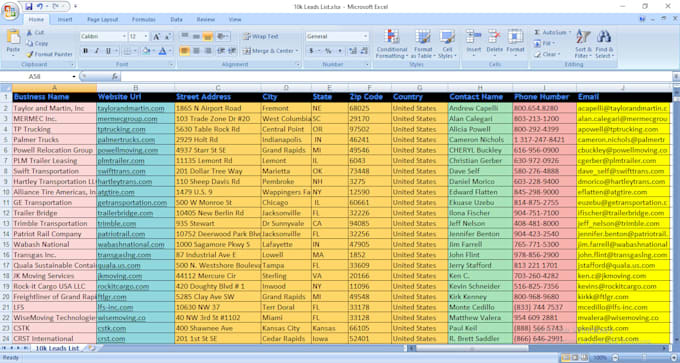The height and width of the screenshot is (363, 680).
Task: Apply comma style
Action: click(x=340, y=51)
